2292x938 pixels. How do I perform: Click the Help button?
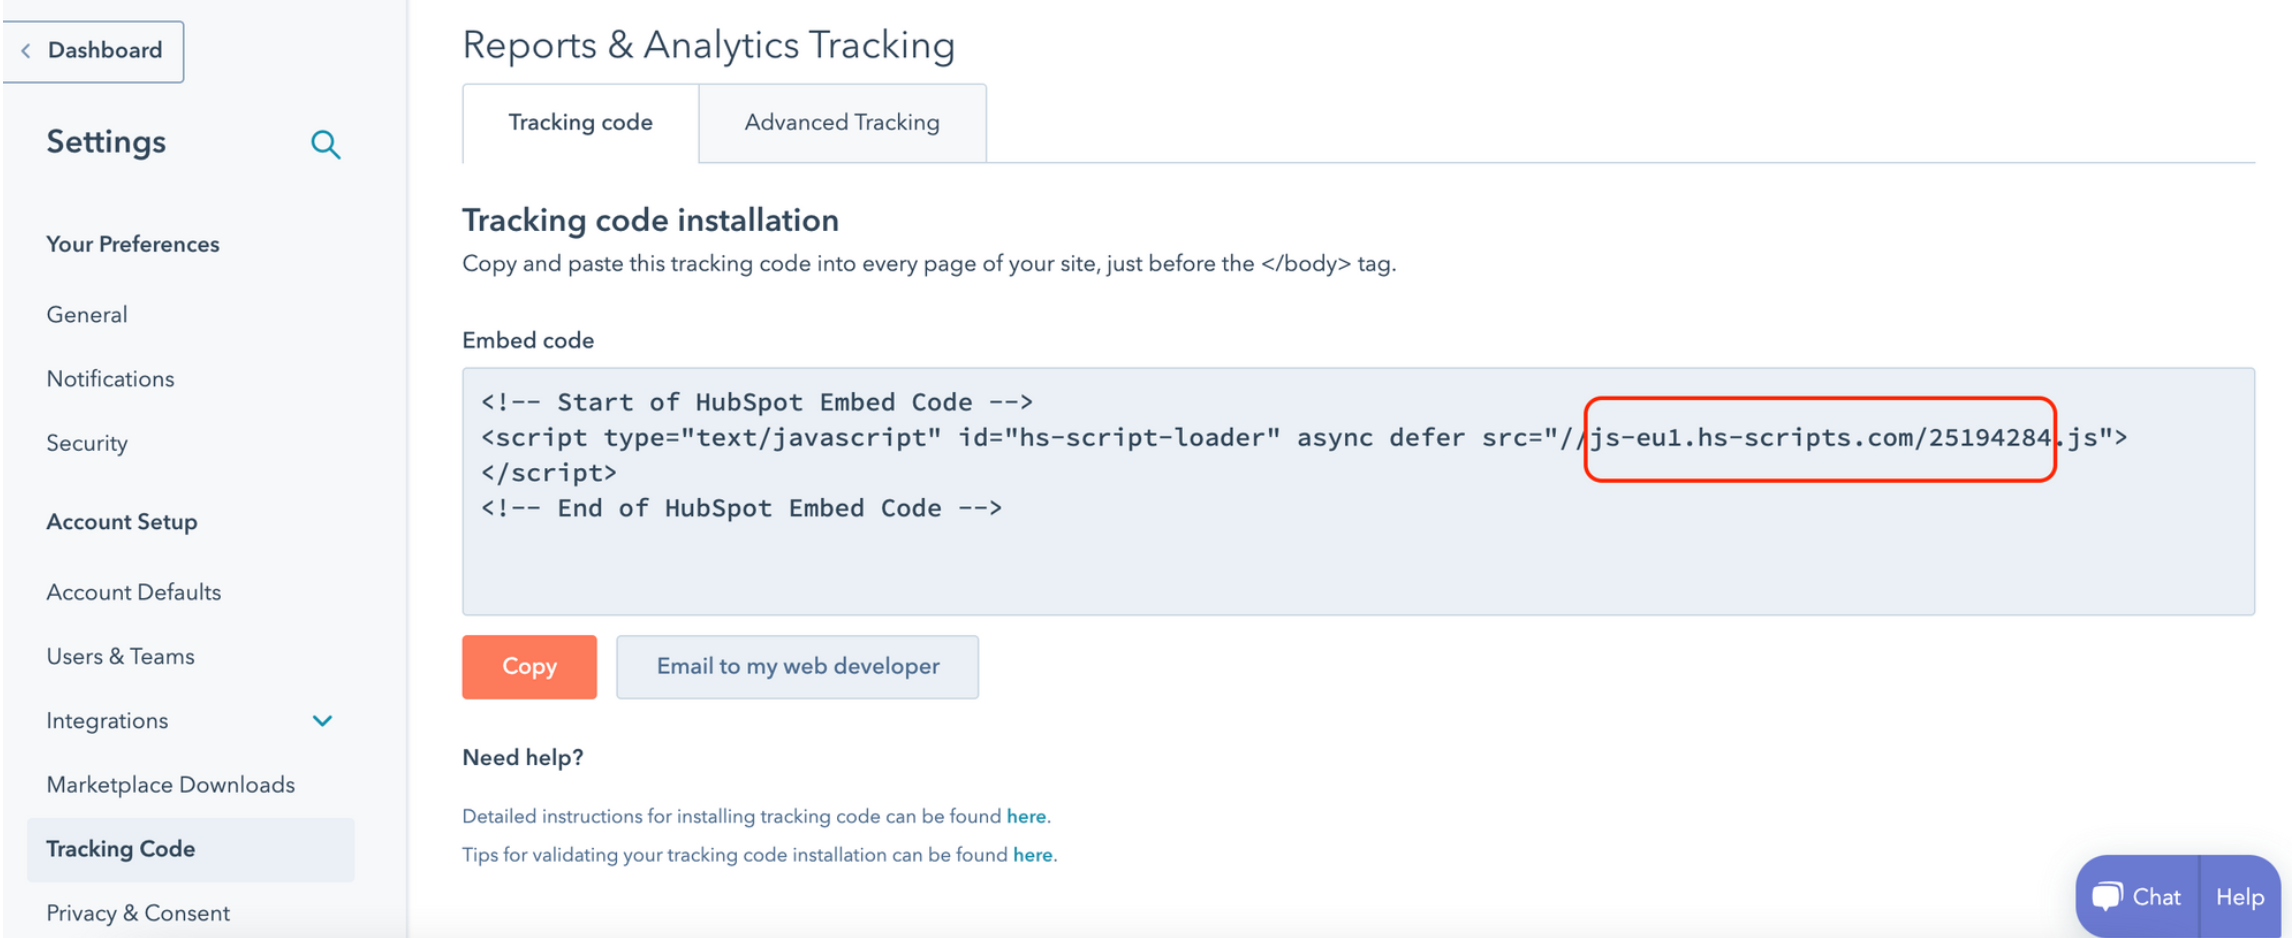point(2239,897)
